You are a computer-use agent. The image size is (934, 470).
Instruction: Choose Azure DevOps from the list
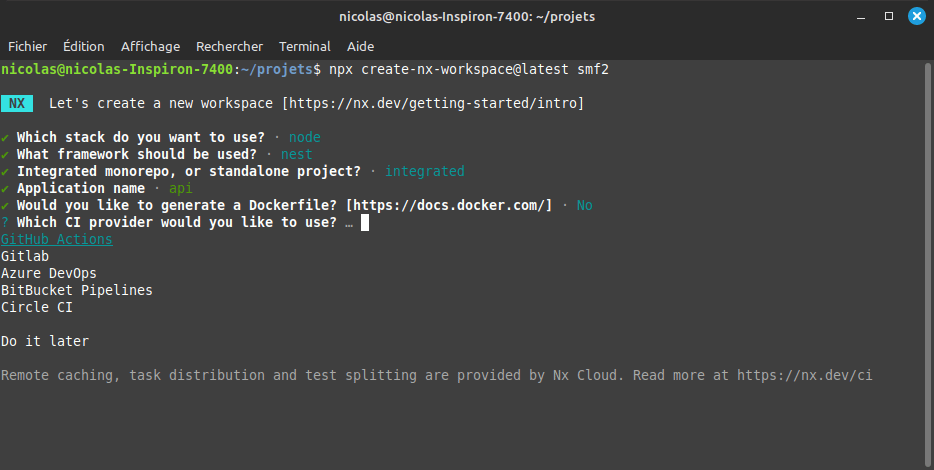[49, 273]
